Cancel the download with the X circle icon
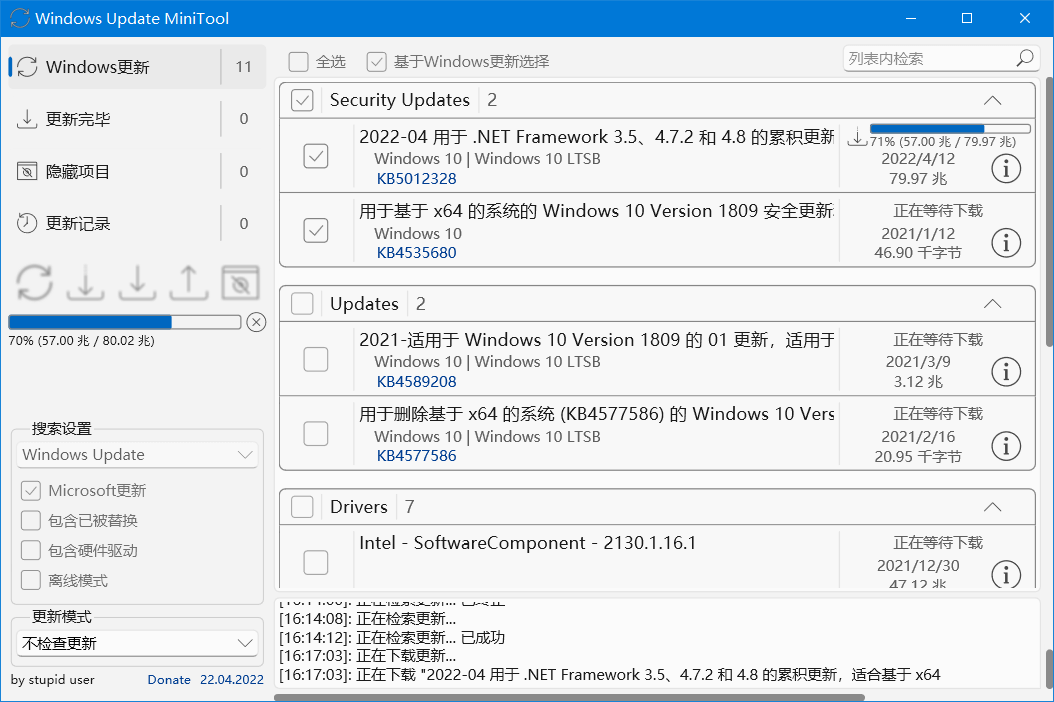Viewport: 1054px width, 702px height. (x=256, y=323)
